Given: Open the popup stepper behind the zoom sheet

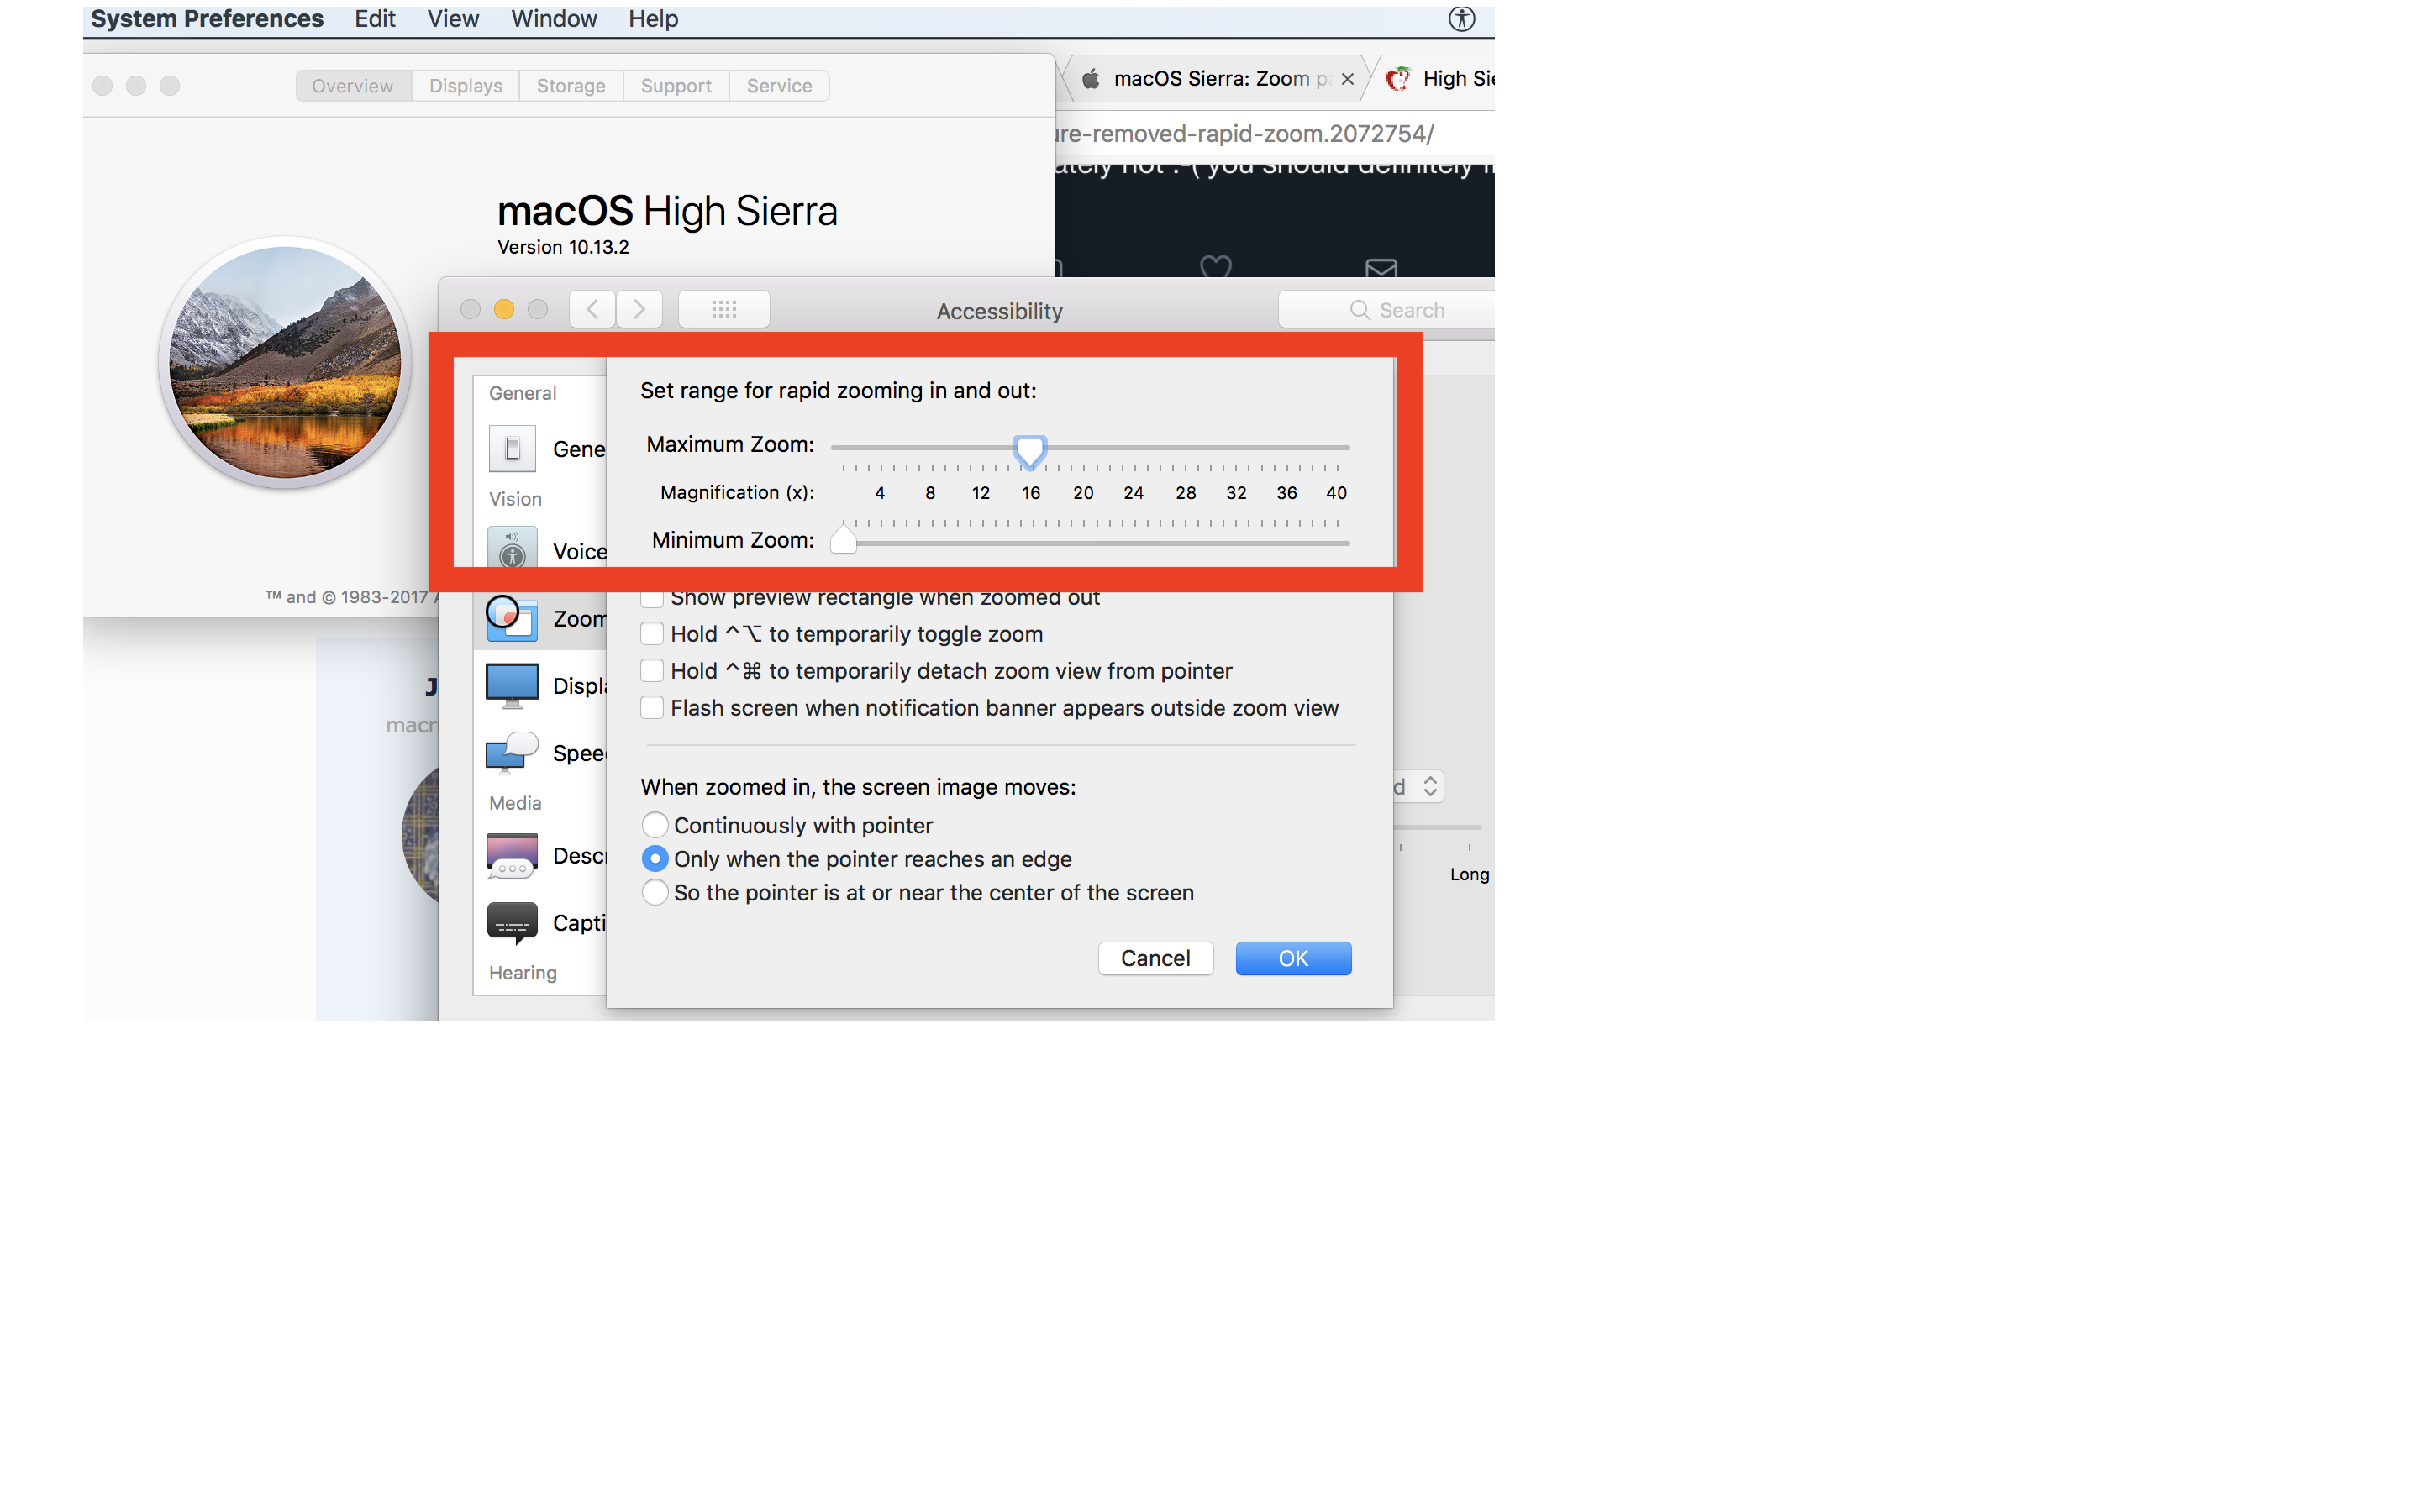Looking at the screenshot, I should pos(1430,786).
